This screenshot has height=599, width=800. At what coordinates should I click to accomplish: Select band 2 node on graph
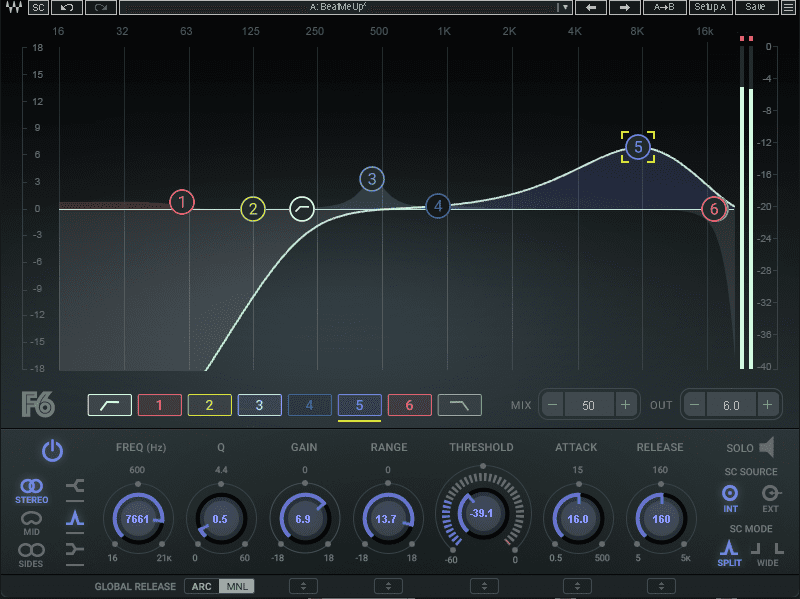[x=253, y=209]
